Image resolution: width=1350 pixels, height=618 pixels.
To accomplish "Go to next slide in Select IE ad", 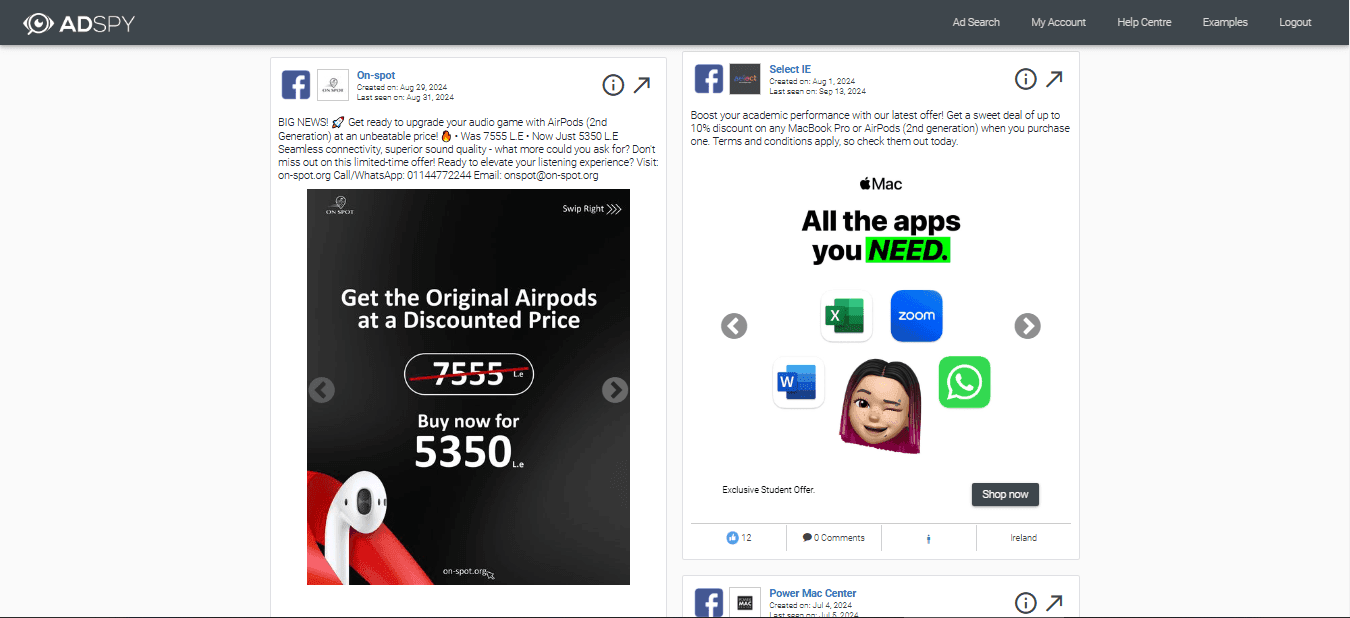I will (1027, 326).
